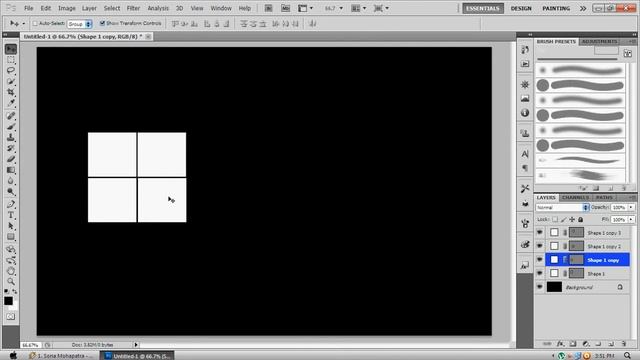Select the Path Selection tool

click(11, 226)
